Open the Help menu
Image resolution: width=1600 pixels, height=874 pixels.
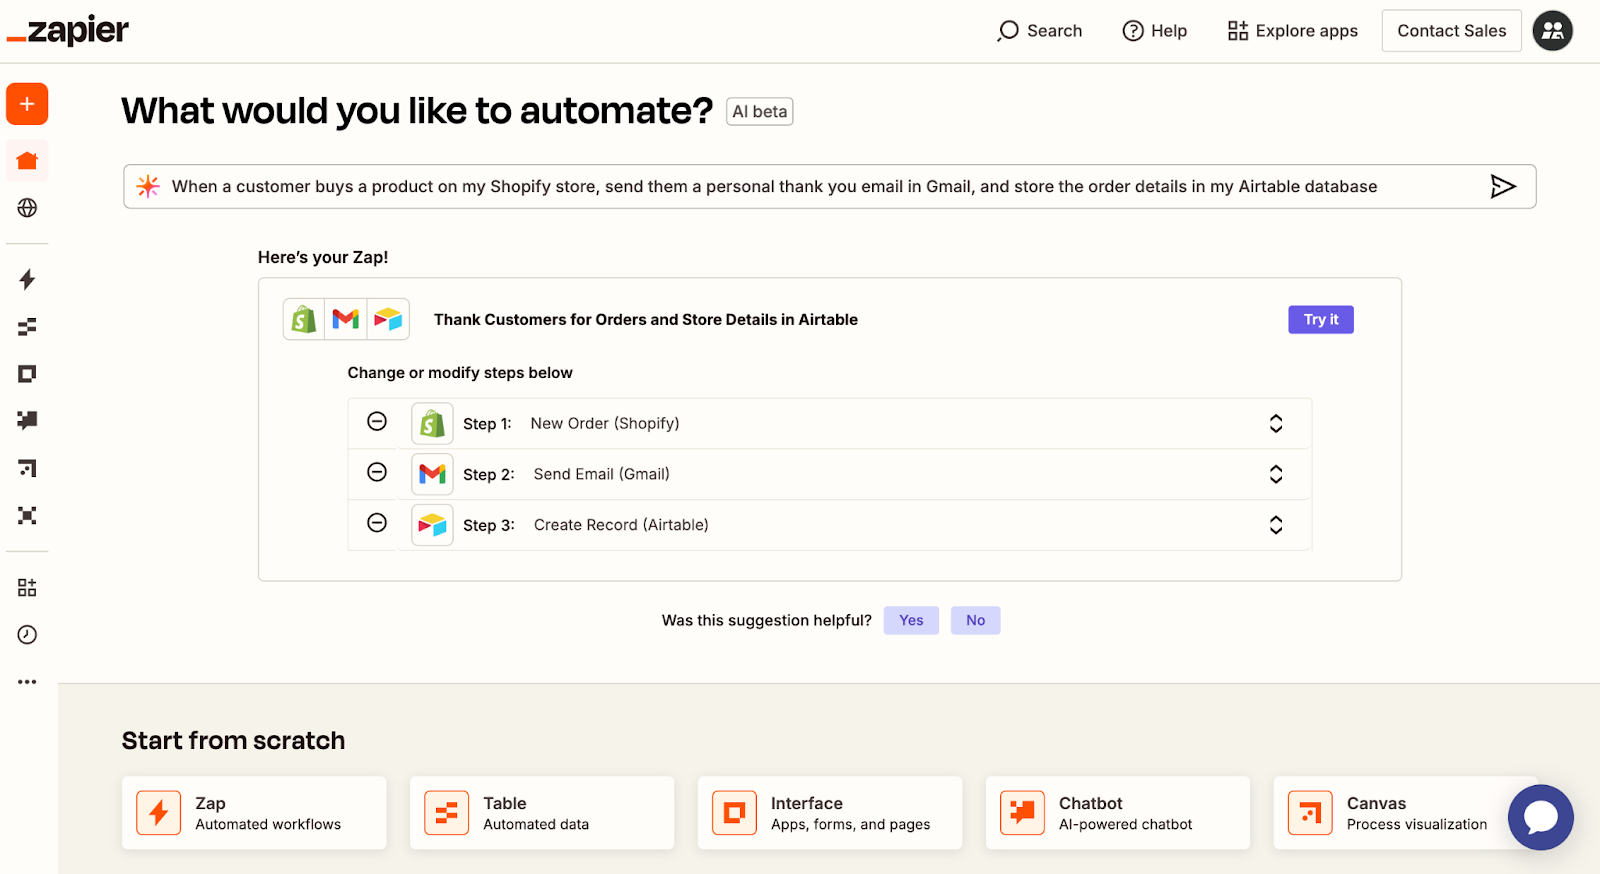pyautogui.click(x=1154, y=31)
